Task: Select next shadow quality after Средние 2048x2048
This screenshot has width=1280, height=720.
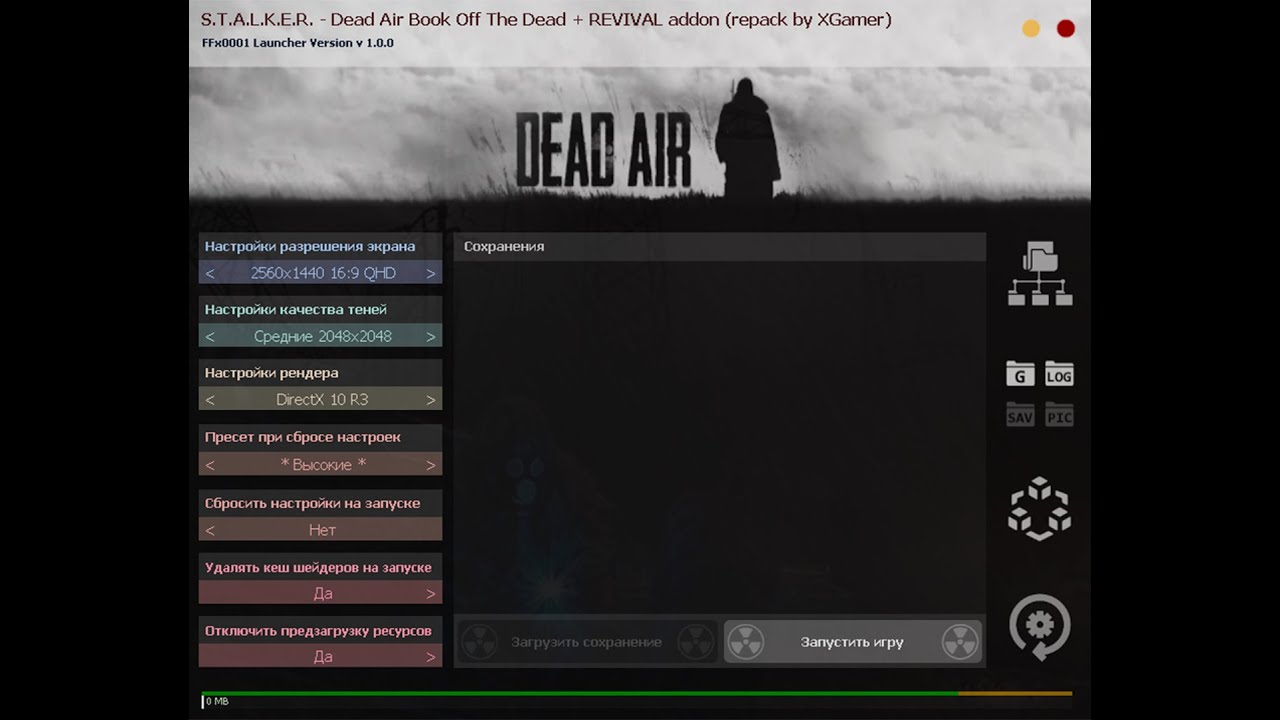Action: pyautogui.click(x=431, y=336)
